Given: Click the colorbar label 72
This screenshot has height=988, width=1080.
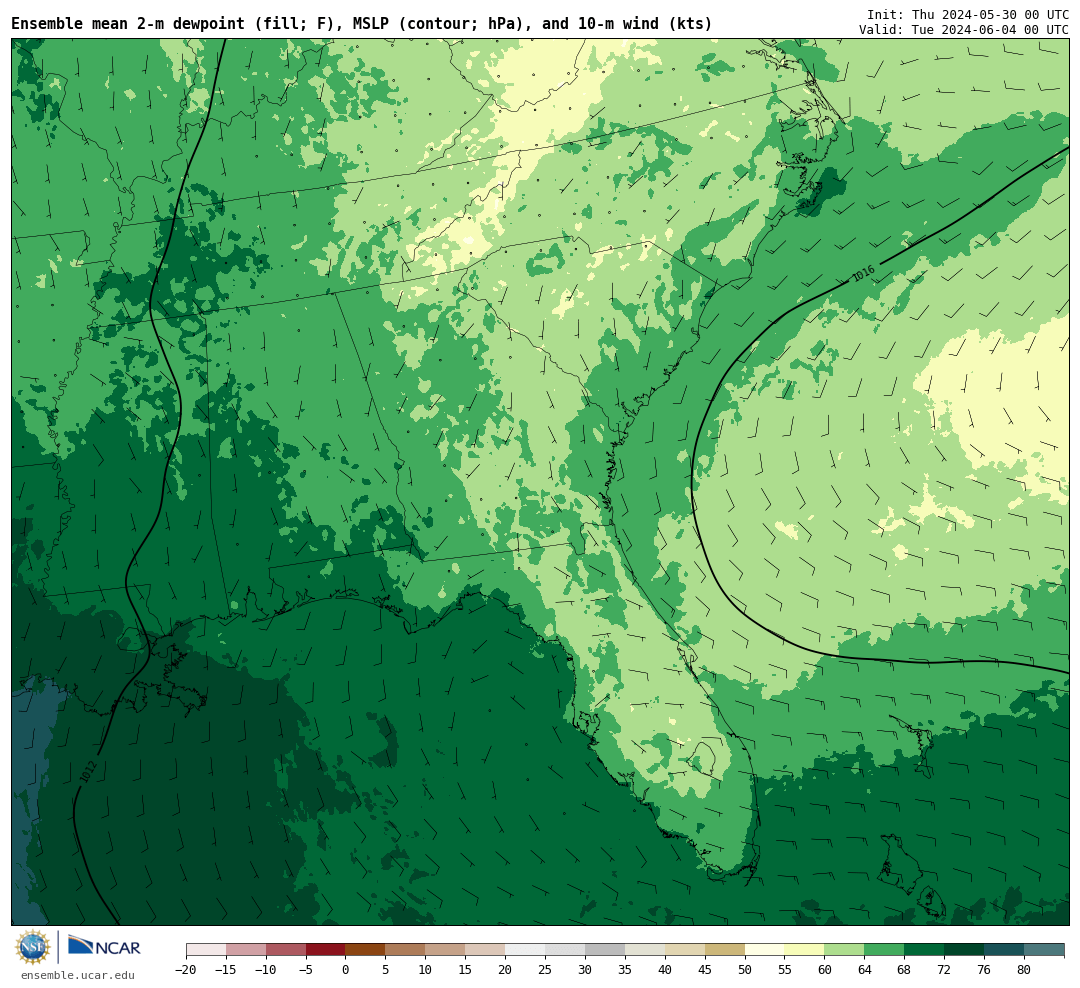Looking at the screenshot, I should pyautogui.click(x=944, y=970).
